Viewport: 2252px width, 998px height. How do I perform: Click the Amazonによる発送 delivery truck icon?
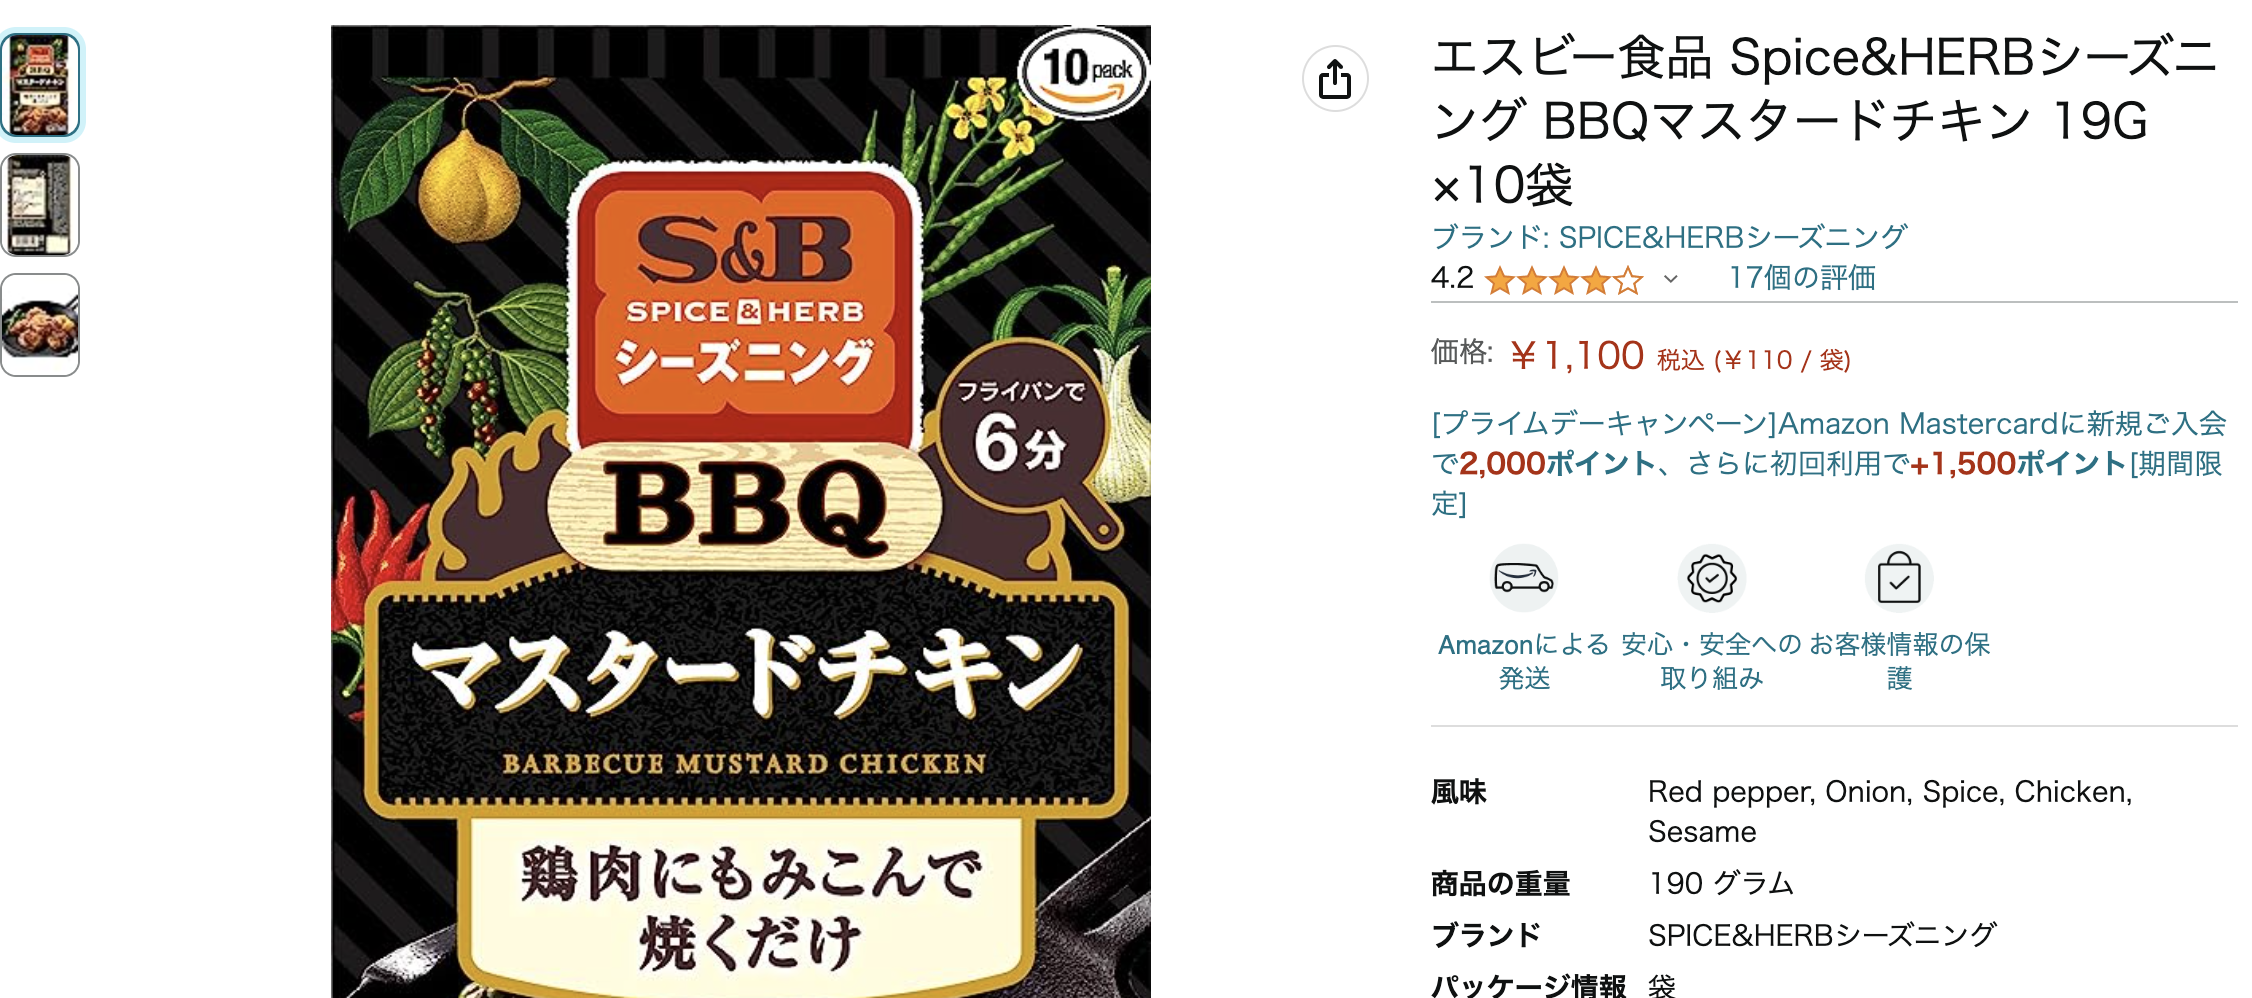click(1524, 577)
